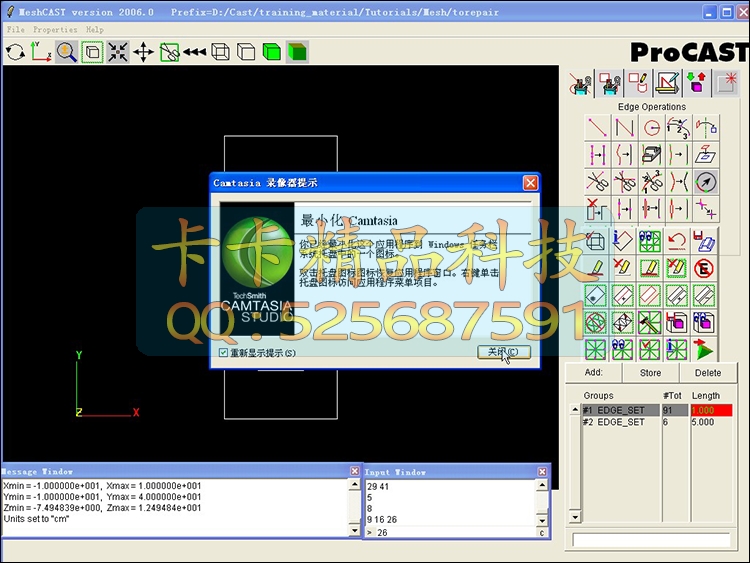Viewport: 750px width, 563px height.
Task: Click the Input Window command entry field
Action: click(450, 532)
